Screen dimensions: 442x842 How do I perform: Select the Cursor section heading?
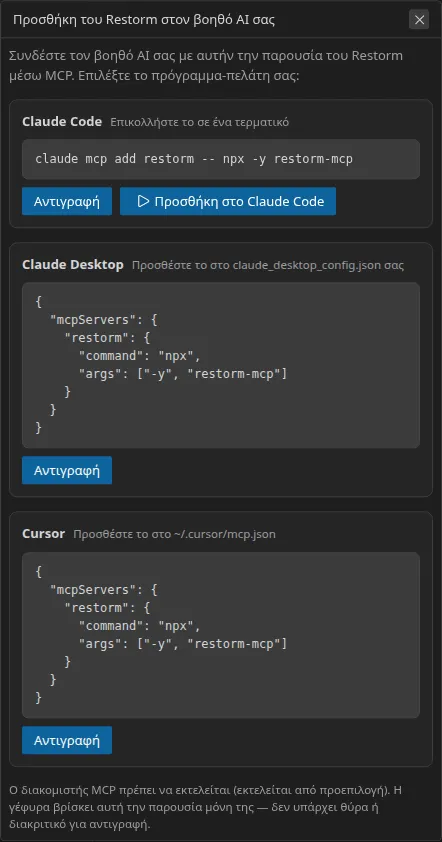click(x=44, y=534)
